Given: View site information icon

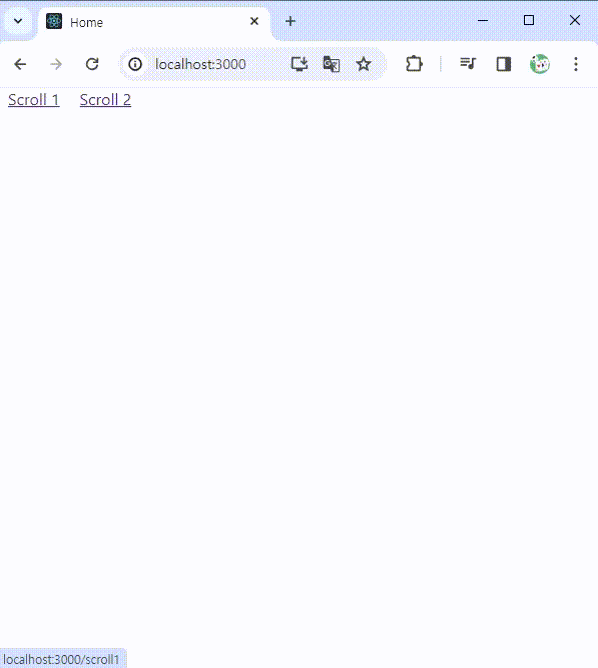Looking at the screenshot, I should coord(135,64).
